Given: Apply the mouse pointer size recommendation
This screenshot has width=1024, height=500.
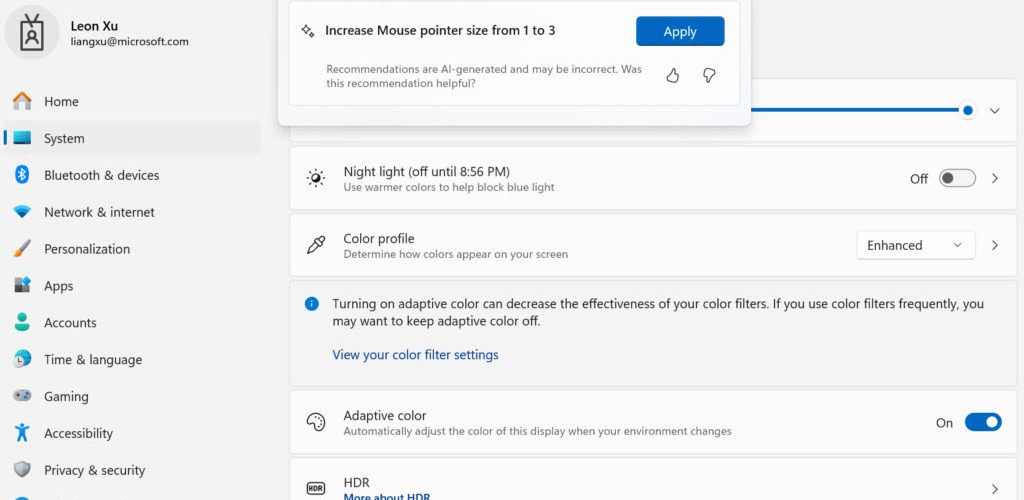Looking at the screenshot, I should (680, 31).
